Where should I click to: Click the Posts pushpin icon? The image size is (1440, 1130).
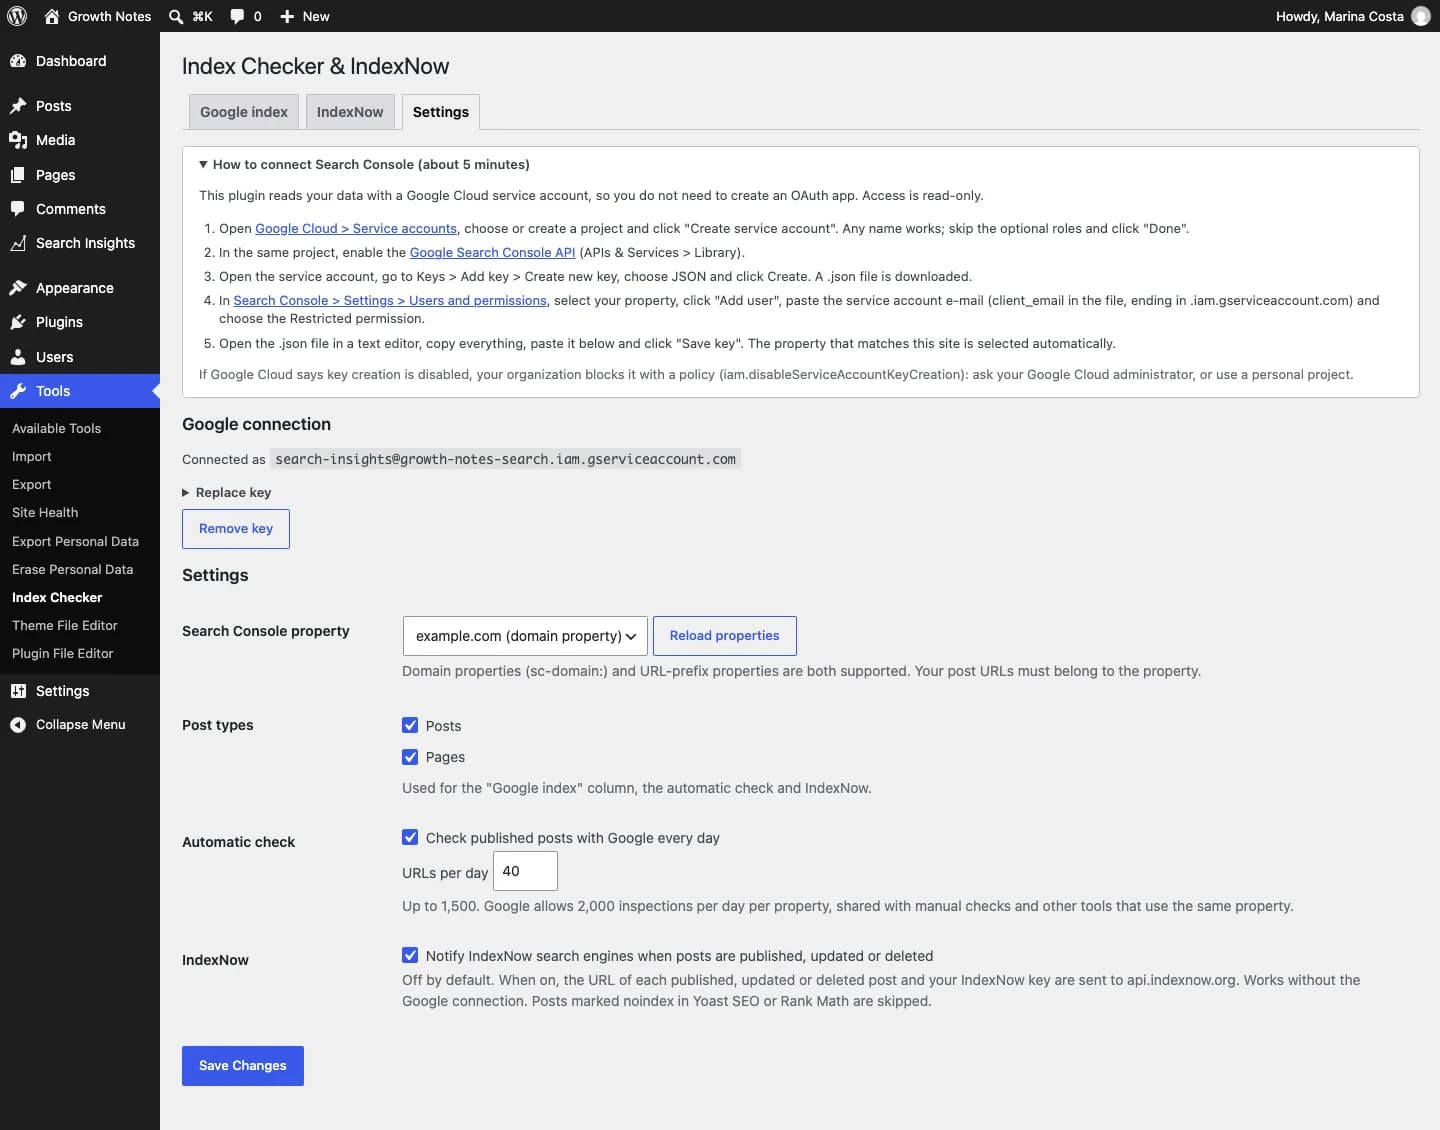click(18, 106)
